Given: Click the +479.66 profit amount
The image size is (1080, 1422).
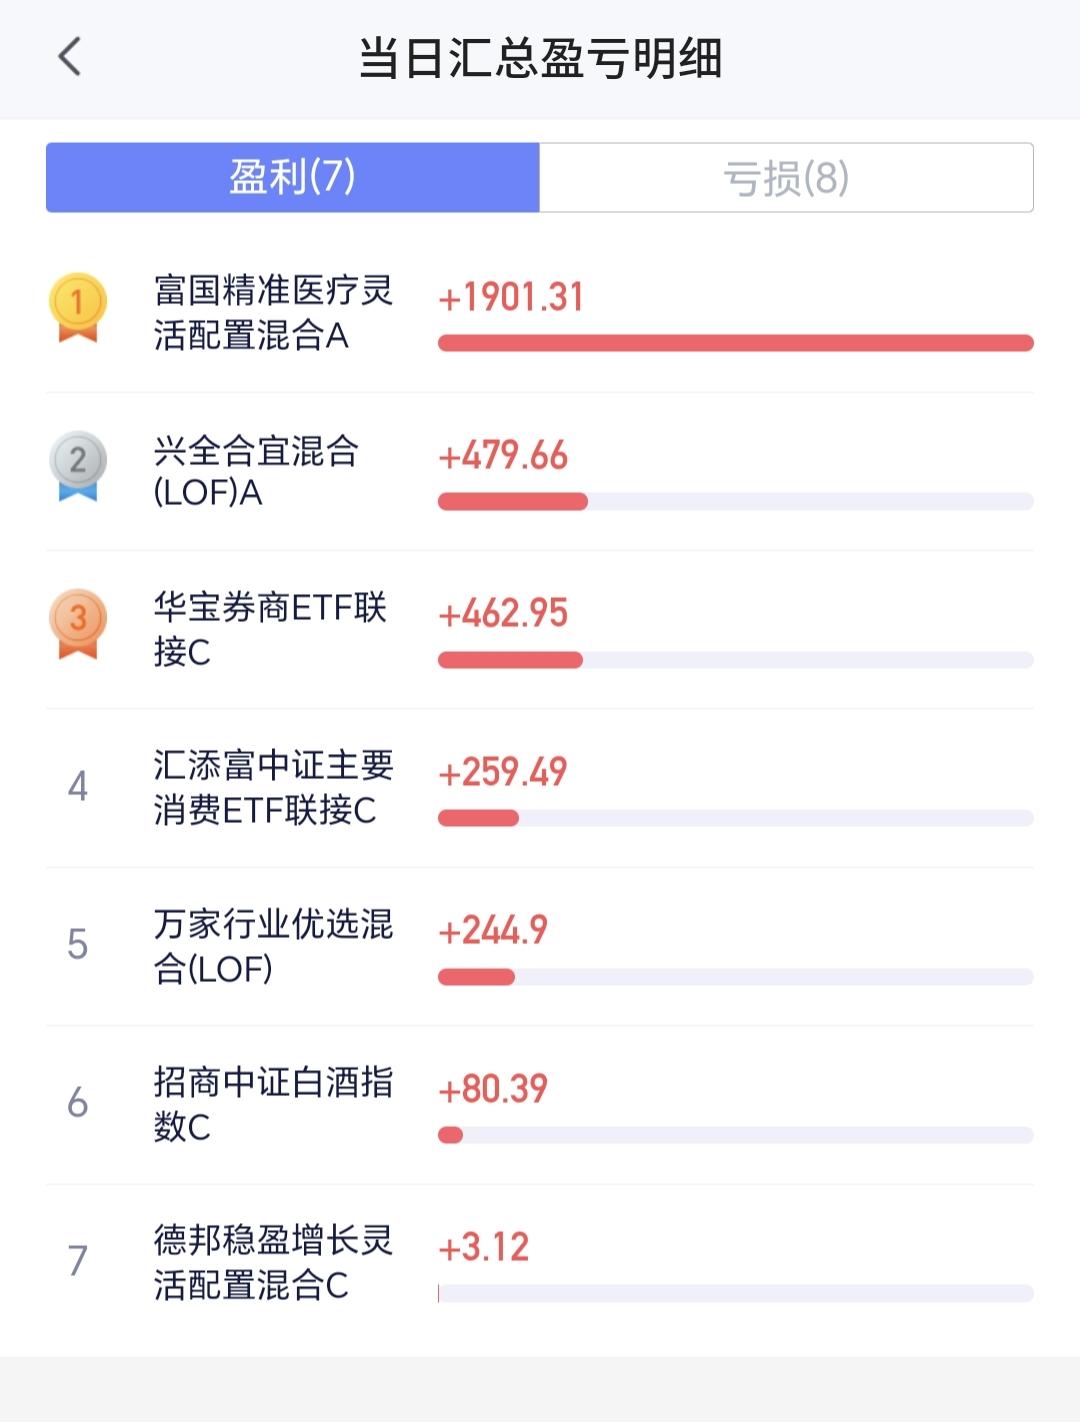Looking at the screenshot, I should 503,456.
